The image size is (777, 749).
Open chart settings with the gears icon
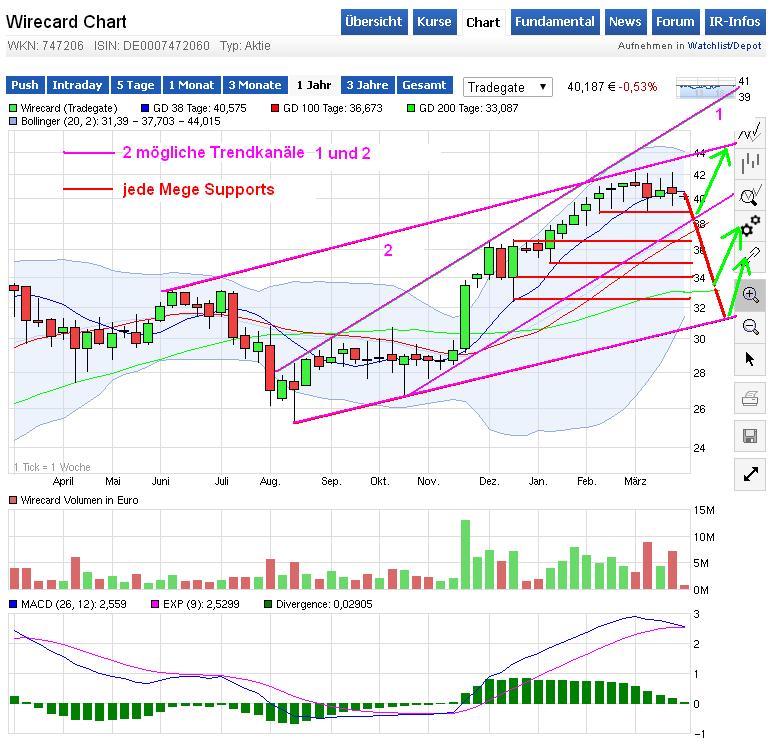tap(750, 227)
